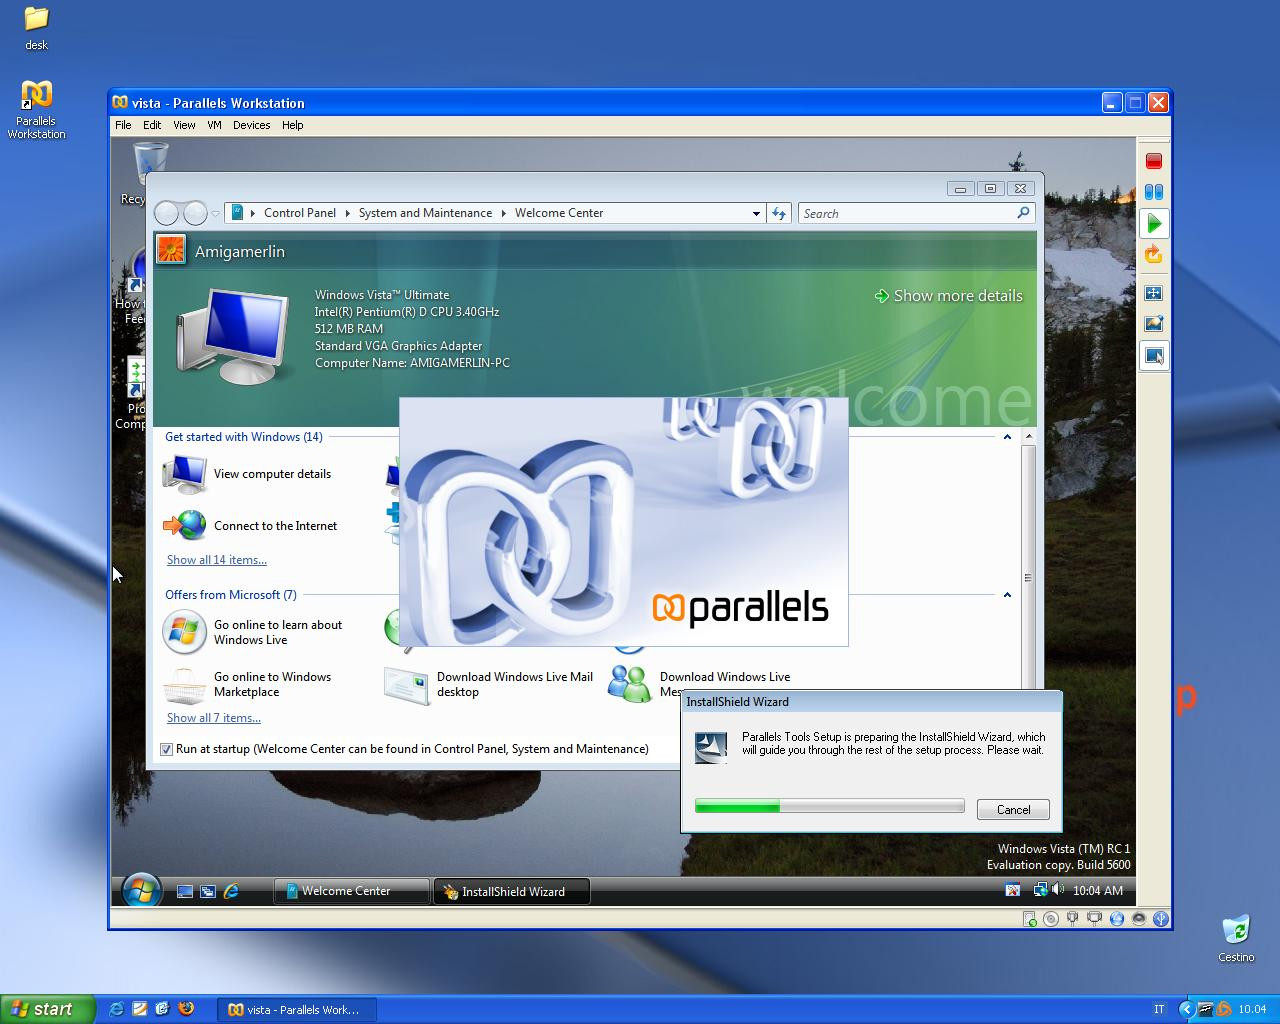Launch Internet Explorer from the Vista quick launch

[x=231, y=891]
